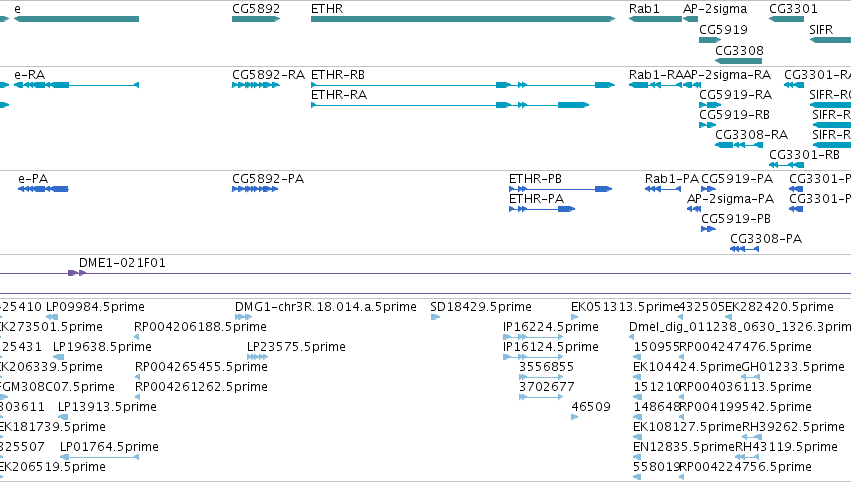Click the CG3301 gene bar
851x482 pixels.
pos(786,19)
